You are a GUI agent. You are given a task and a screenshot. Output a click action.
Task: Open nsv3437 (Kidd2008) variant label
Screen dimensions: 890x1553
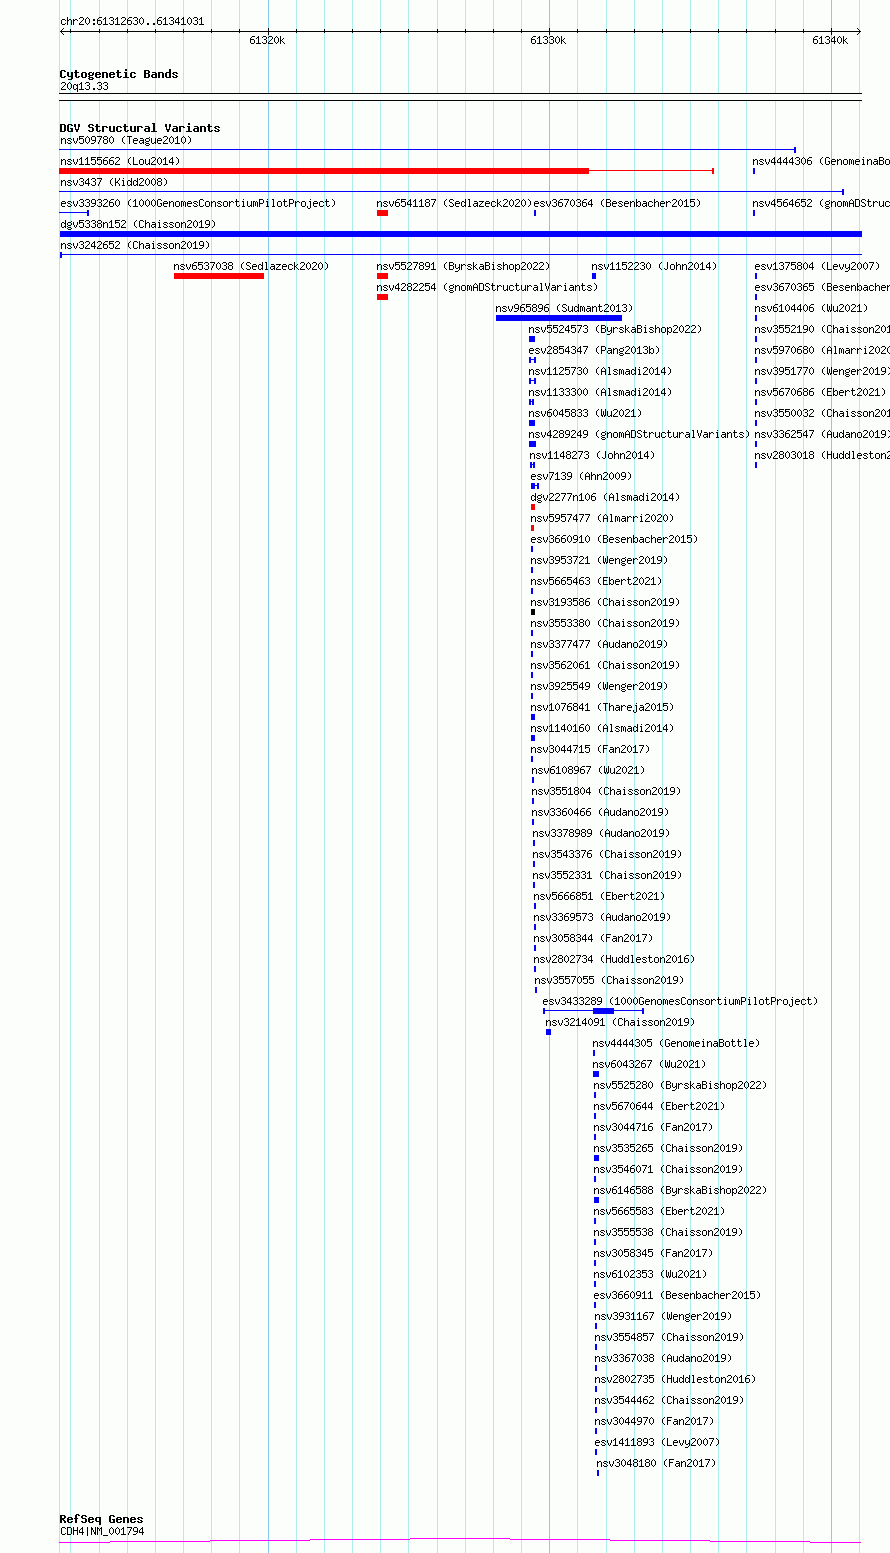[x=114, y=182]
